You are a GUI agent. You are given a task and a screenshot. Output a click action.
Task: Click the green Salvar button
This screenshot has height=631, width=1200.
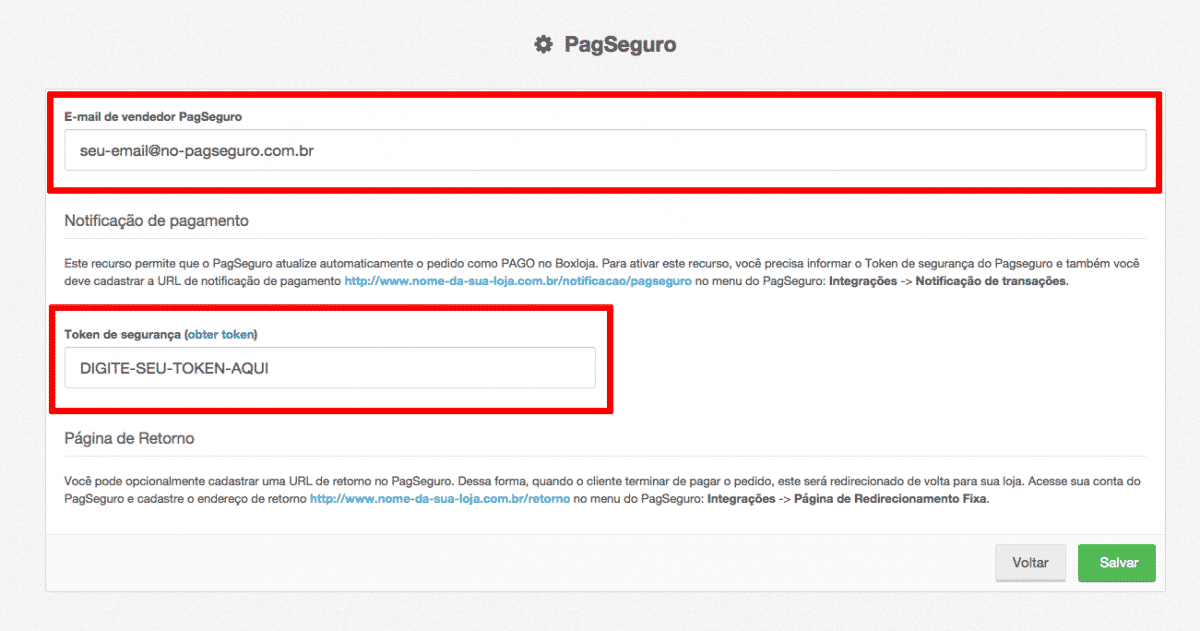[x=1119, y=563]
